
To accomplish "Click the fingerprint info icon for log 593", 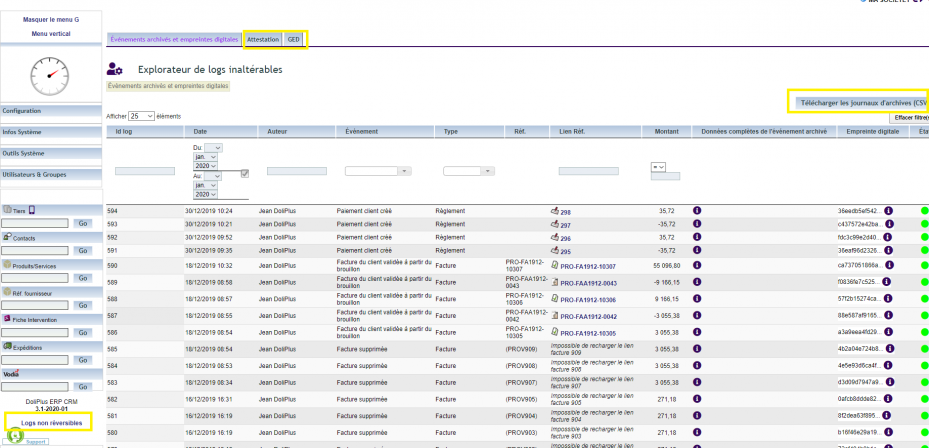I will pyautogui.click(x=889, y=223).
